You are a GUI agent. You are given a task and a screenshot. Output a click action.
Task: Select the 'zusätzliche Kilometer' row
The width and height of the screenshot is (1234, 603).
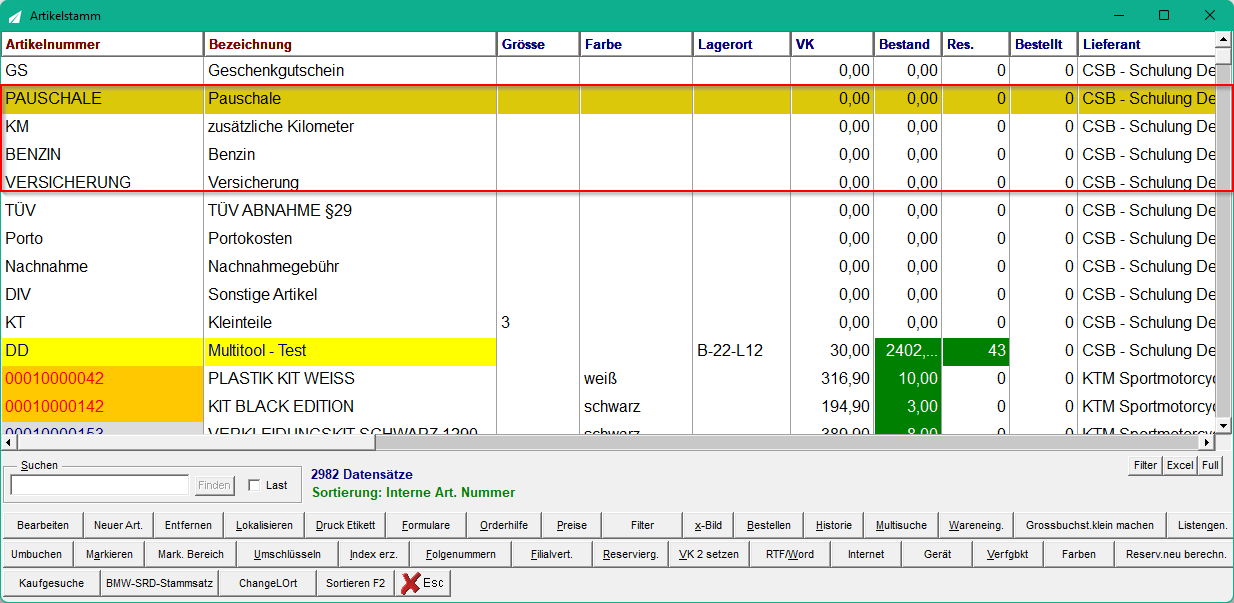coord(608,127)
